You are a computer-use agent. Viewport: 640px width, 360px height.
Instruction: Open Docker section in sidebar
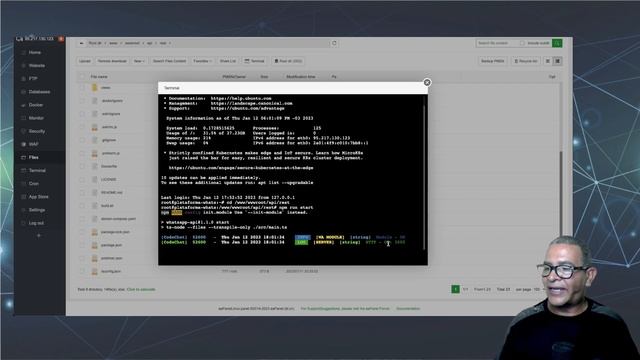[x=36, y=105]
